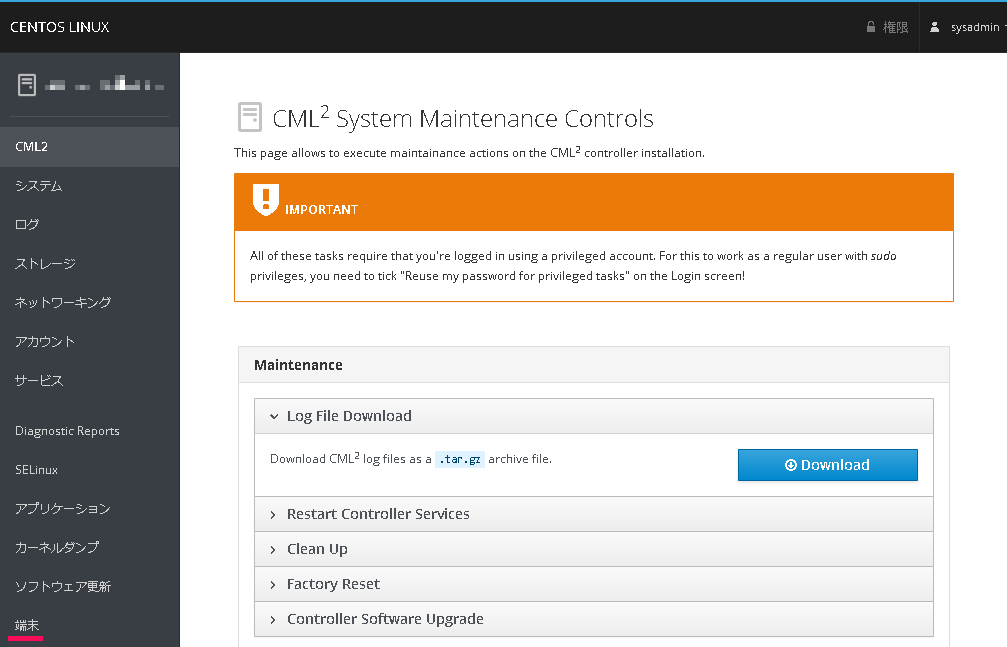Click the blue Download button
The width and height of the screenshot is (1007, 647).
(x=827, y=465)
